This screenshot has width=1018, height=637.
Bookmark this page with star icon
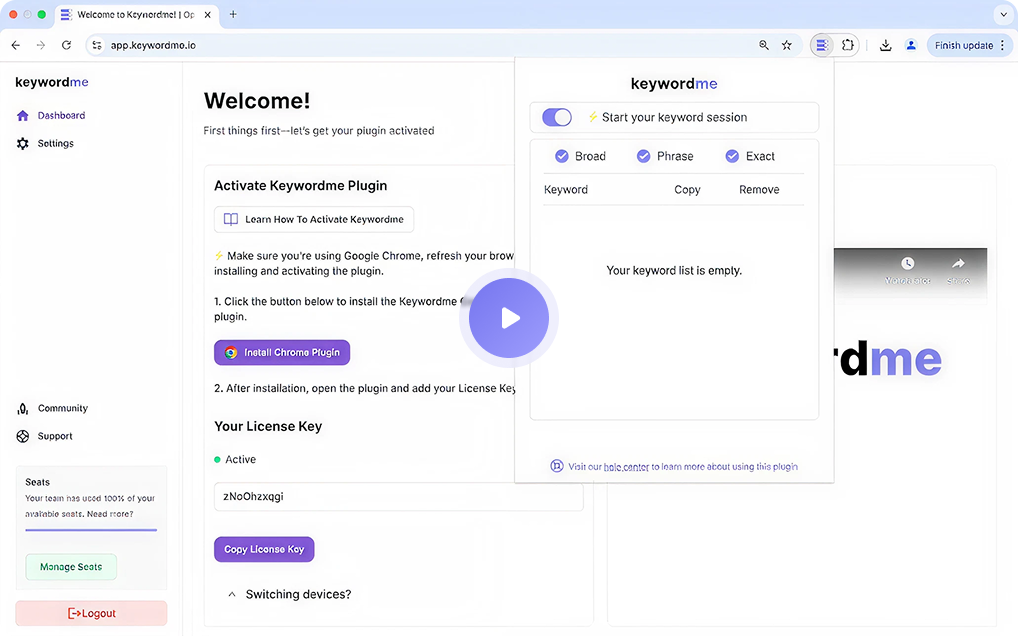point(787,45)
